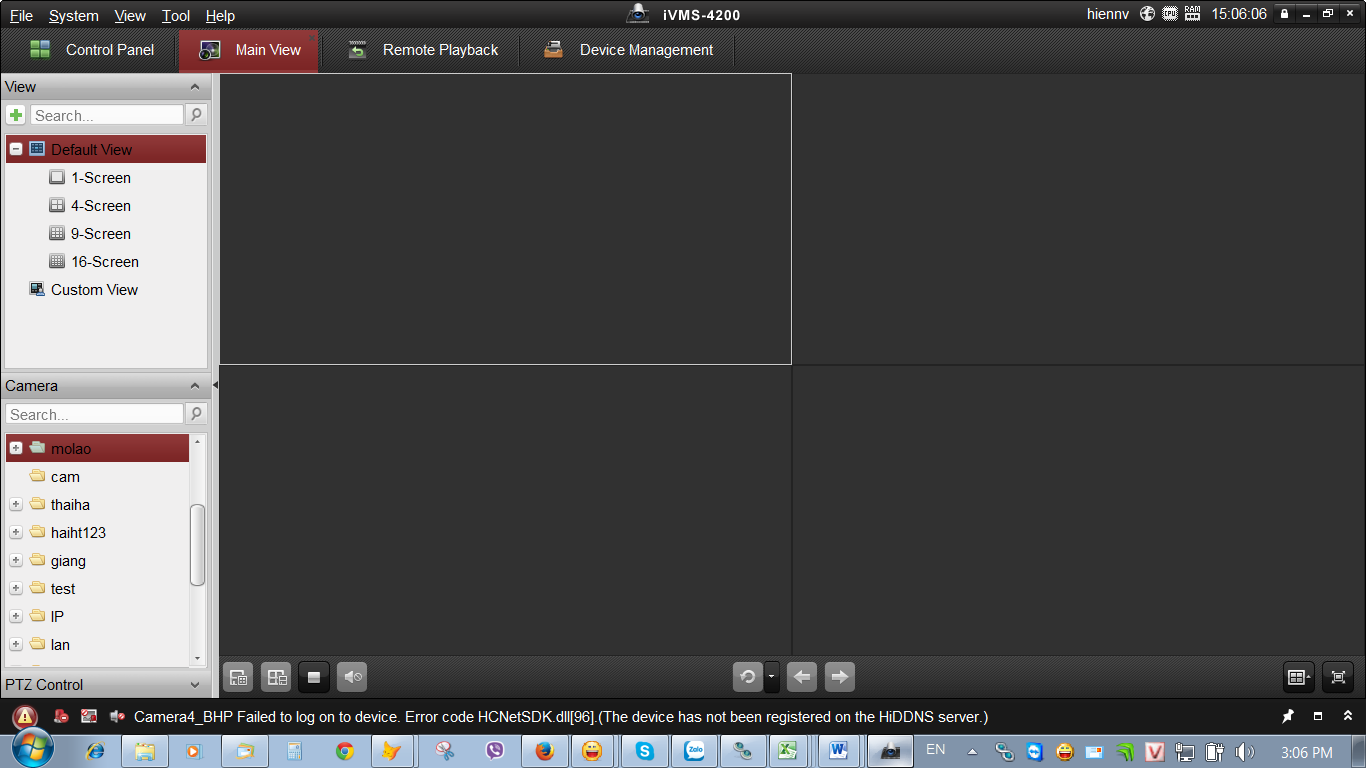Screen dimensions: 1366x768
Task: Click the green add view plus icon
Action: pos(16,115)
